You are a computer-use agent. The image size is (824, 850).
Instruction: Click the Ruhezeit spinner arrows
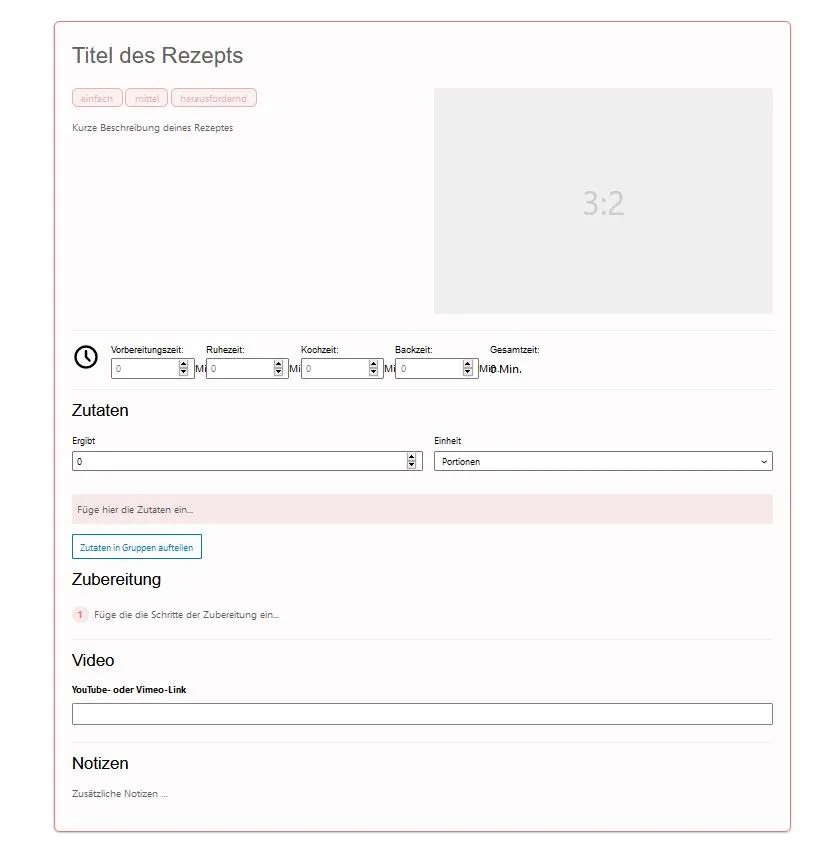click(278, 369)
